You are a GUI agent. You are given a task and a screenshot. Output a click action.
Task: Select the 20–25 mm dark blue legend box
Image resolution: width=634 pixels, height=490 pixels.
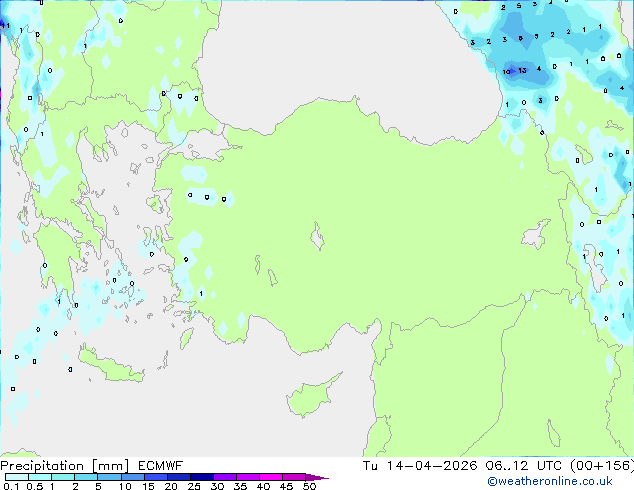178,477
